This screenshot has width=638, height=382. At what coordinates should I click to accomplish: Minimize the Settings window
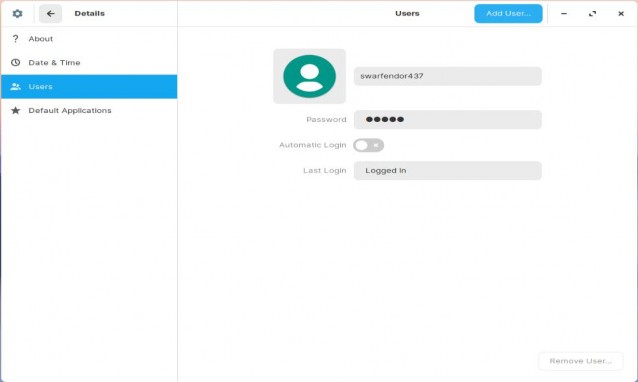point(564,13)
